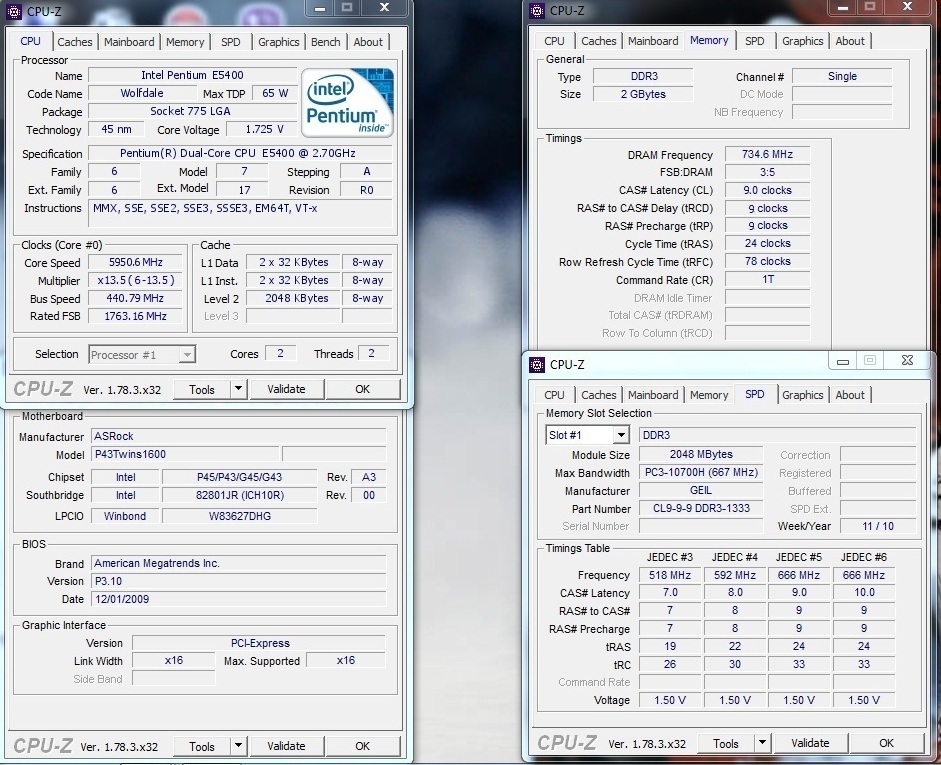941x765 pixels.
Task: Expand the Tools arrow in the SPD window
Action: [762, 743]
